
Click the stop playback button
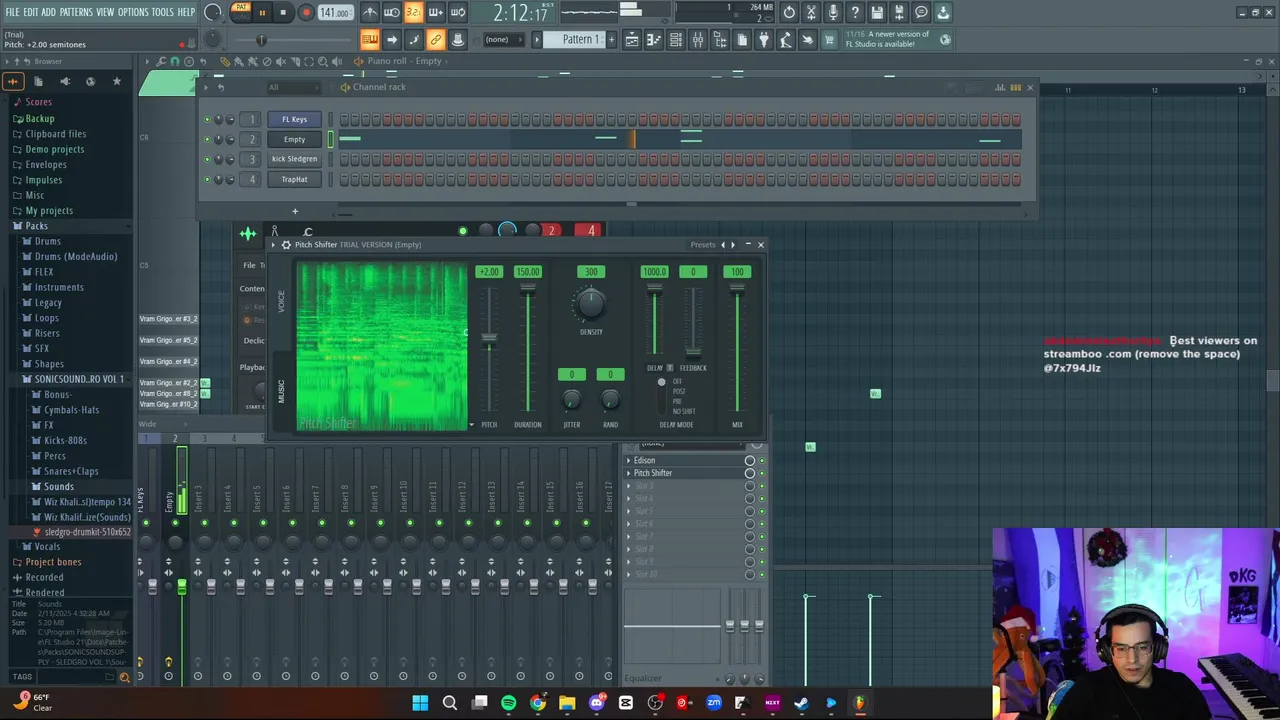pyautogui.click(x=283, y=13)
